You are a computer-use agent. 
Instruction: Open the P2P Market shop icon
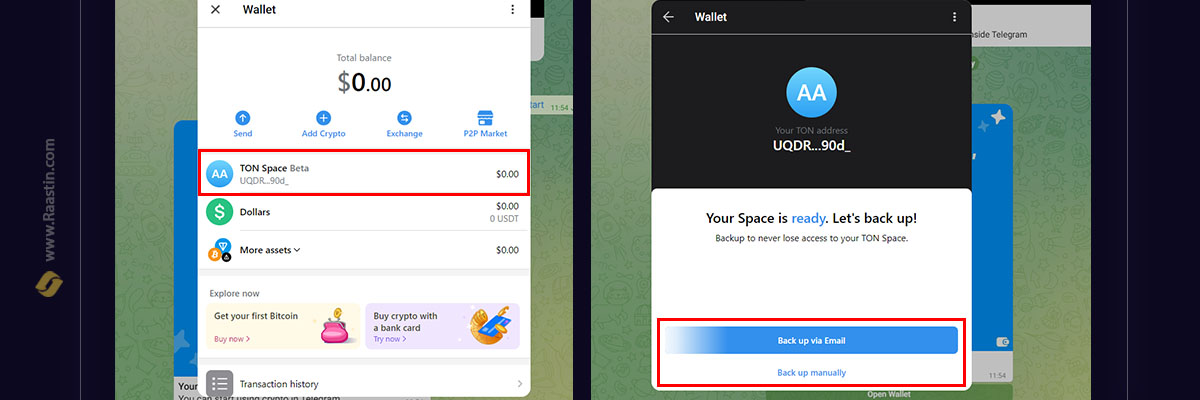coord(485,118)
